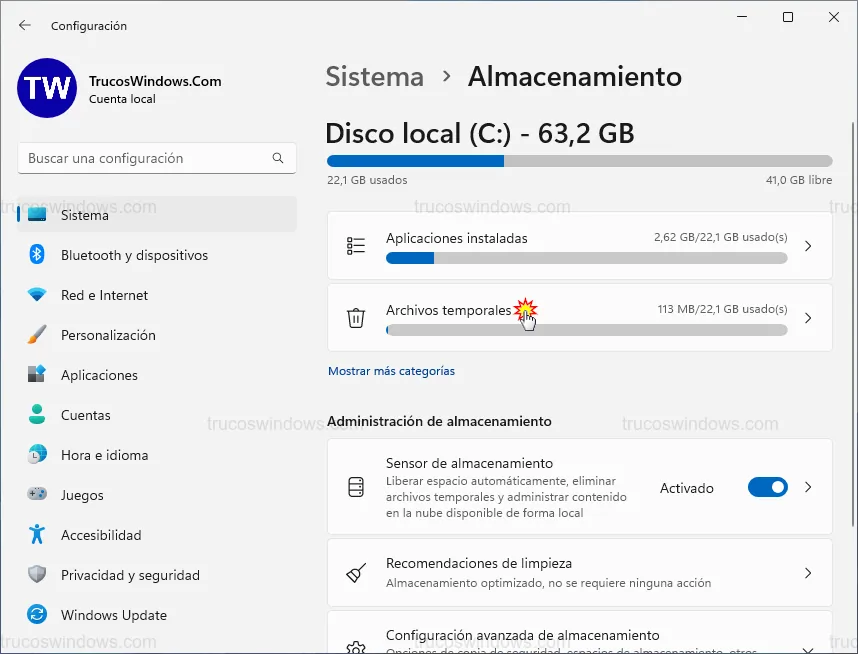Disable the Sensor de almacenamiento toggle
The width and height of the screenshot is (858, 654).
(x=767, y=488)
